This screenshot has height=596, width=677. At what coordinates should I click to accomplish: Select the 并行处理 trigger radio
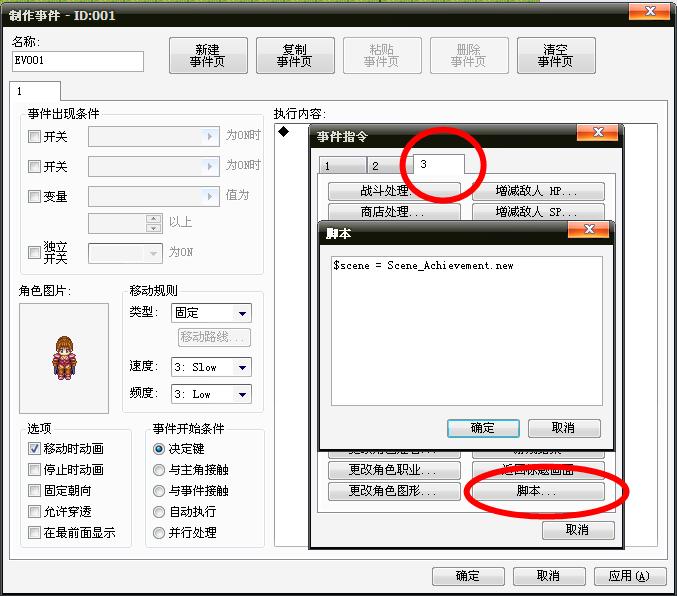(x=159, y=533)
